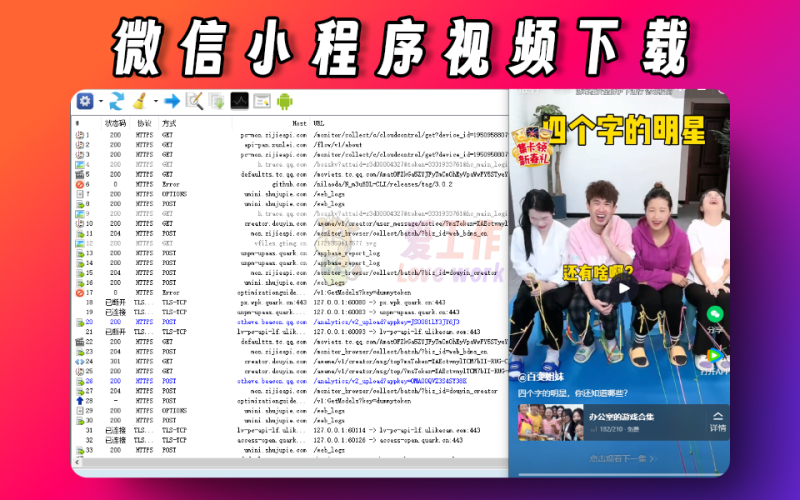Select the /flow/v1/about URL cell

[337, 145]
